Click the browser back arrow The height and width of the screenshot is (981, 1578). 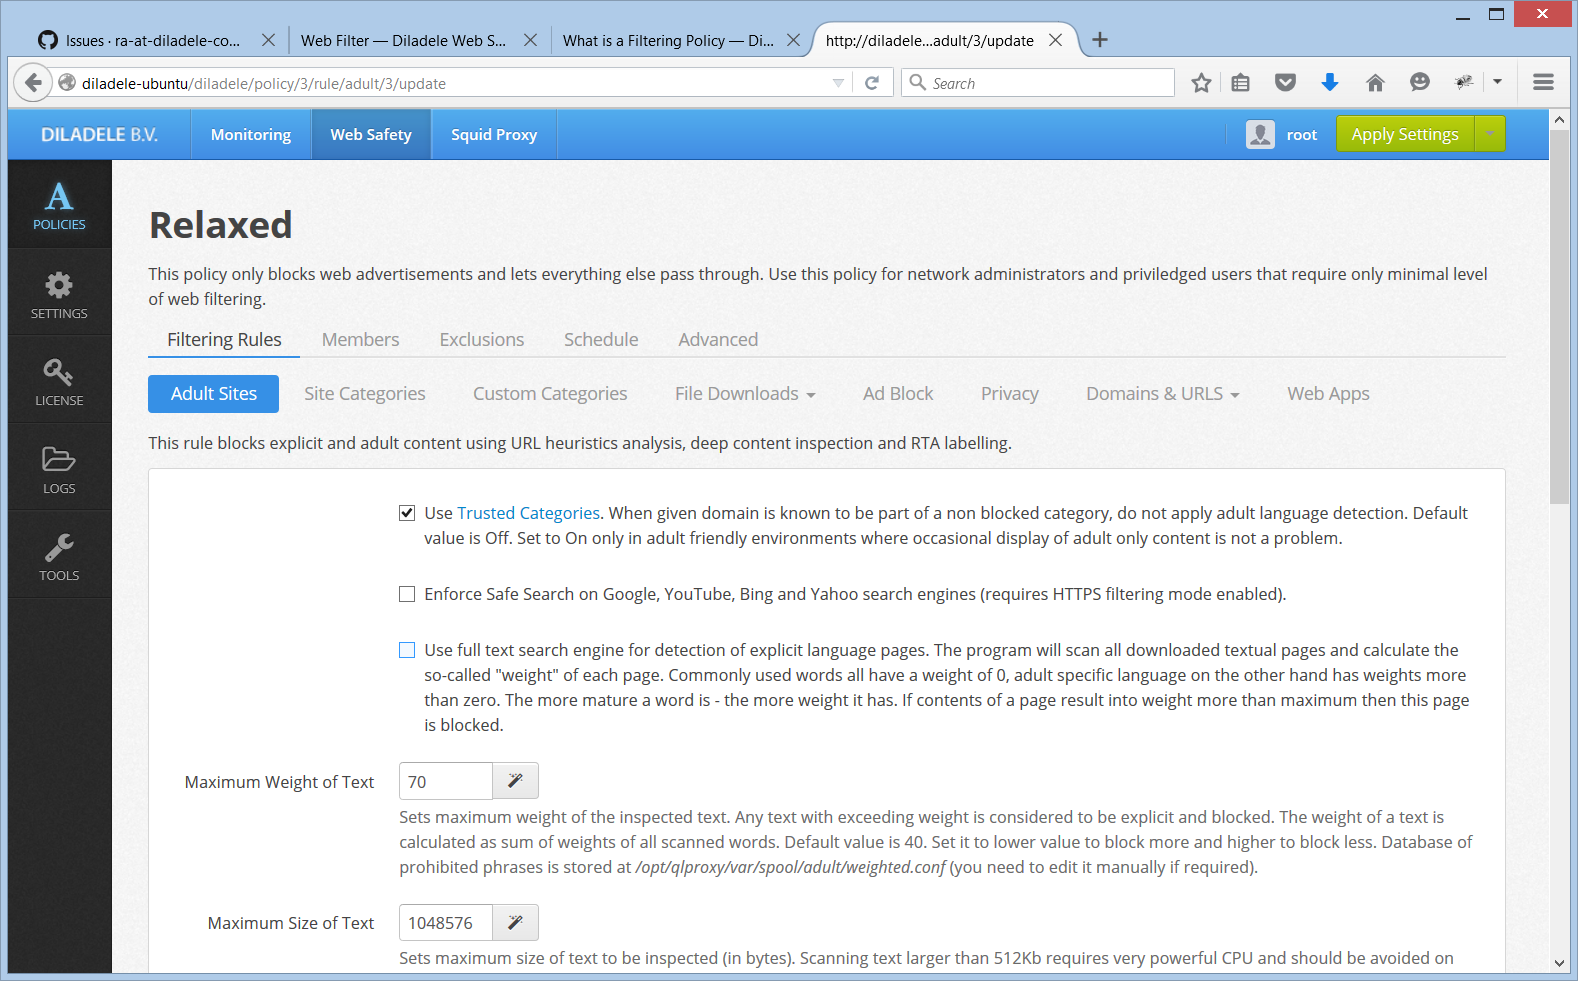(33, 83)
